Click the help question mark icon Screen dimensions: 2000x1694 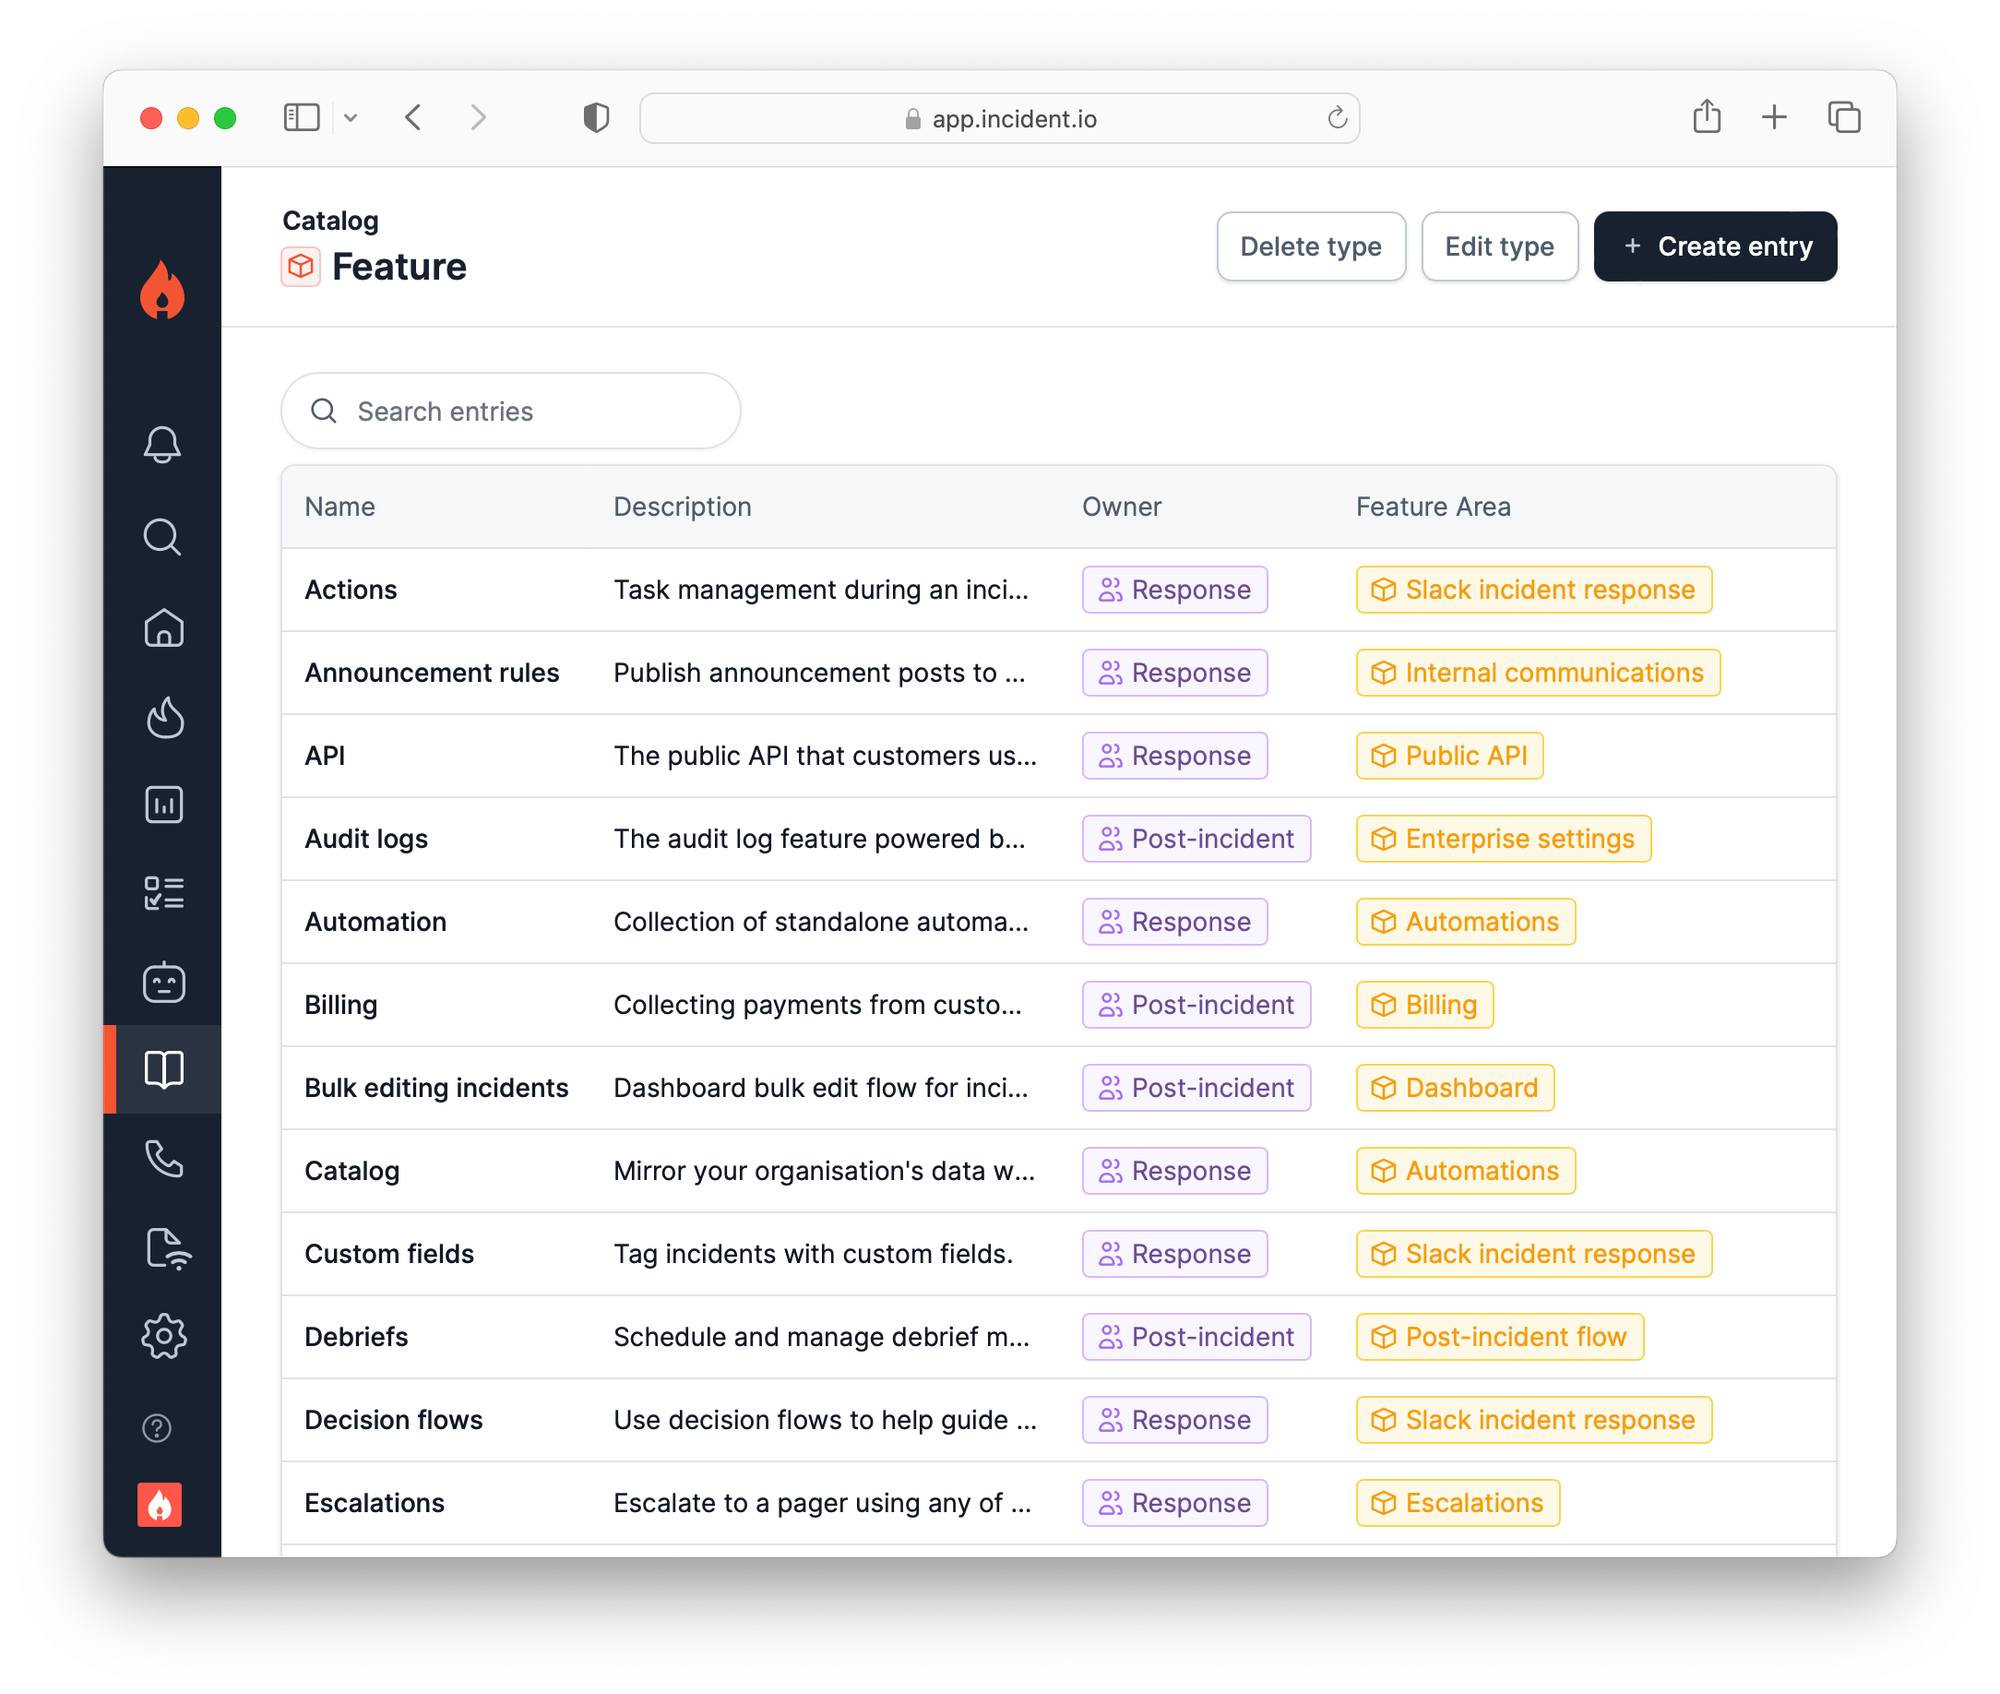tap(157, 1428)
